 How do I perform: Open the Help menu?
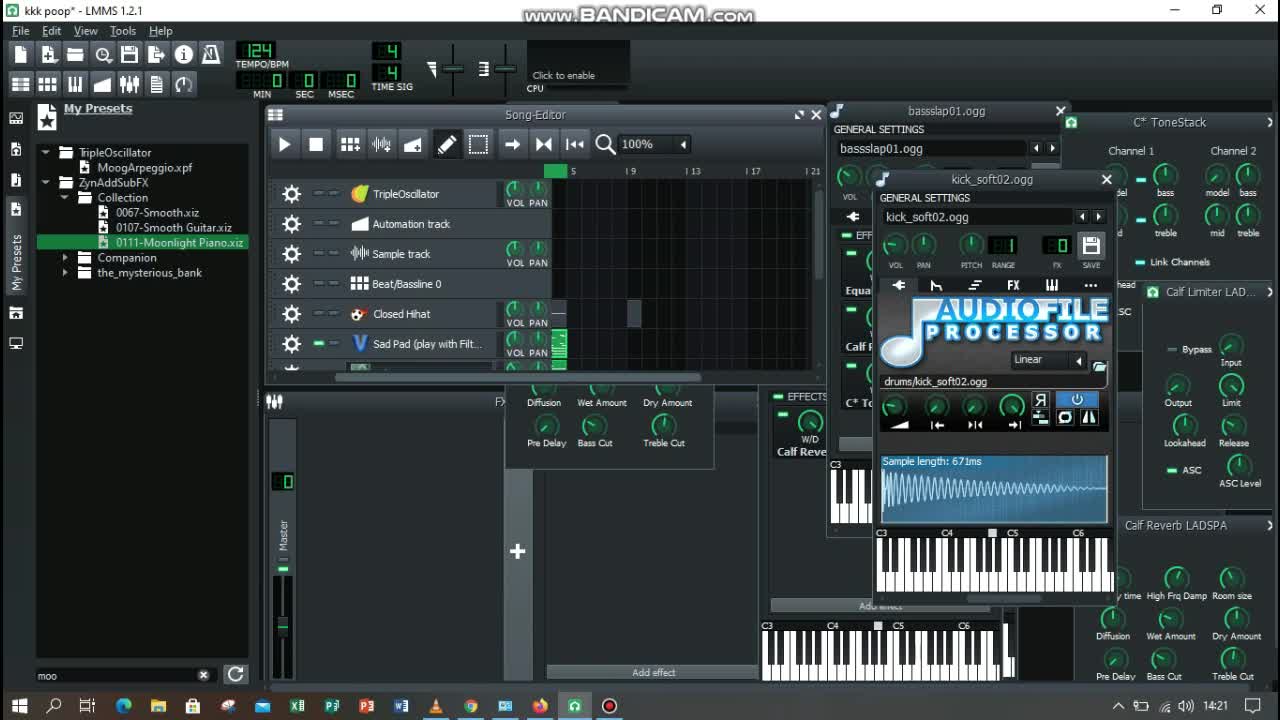160,31
